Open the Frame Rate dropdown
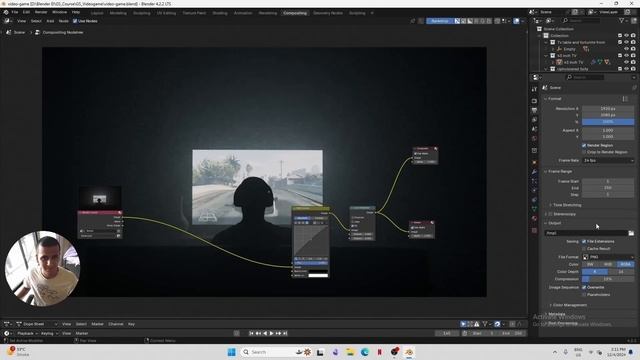 608,161
